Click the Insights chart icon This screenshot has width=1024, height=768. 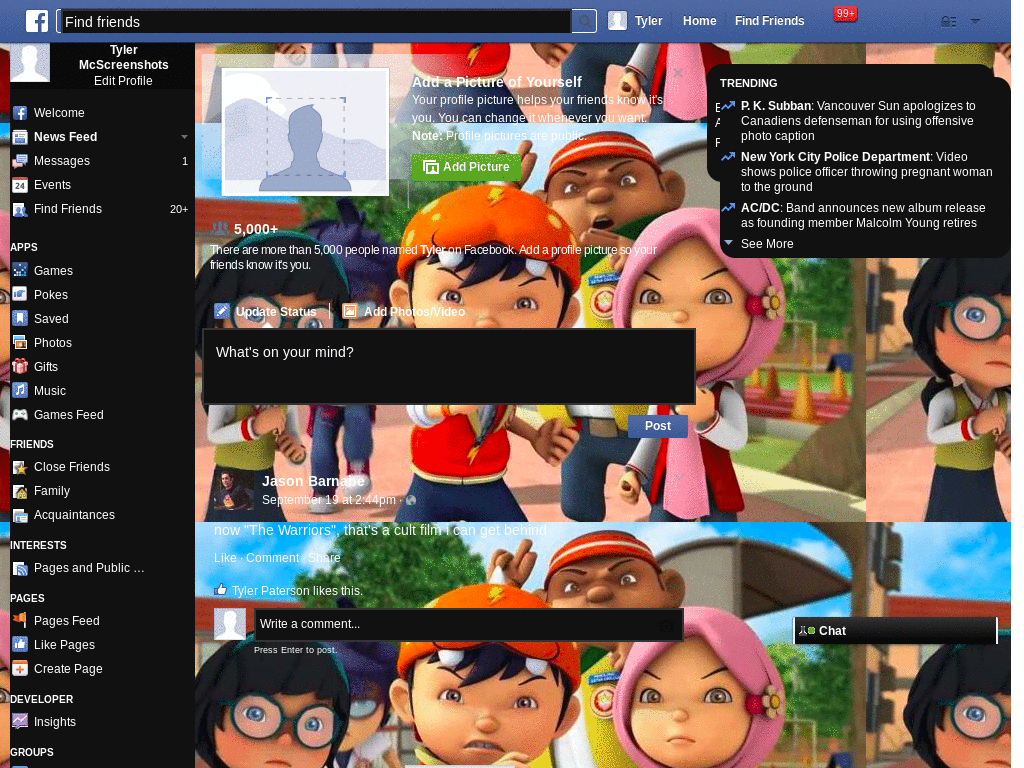point(20,722)
